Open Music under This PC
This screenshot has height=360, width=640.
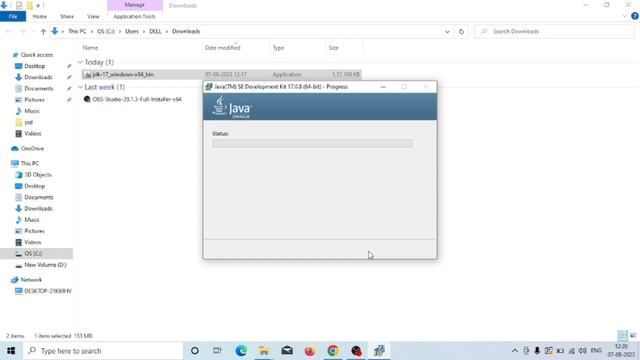tap(31, 220)
